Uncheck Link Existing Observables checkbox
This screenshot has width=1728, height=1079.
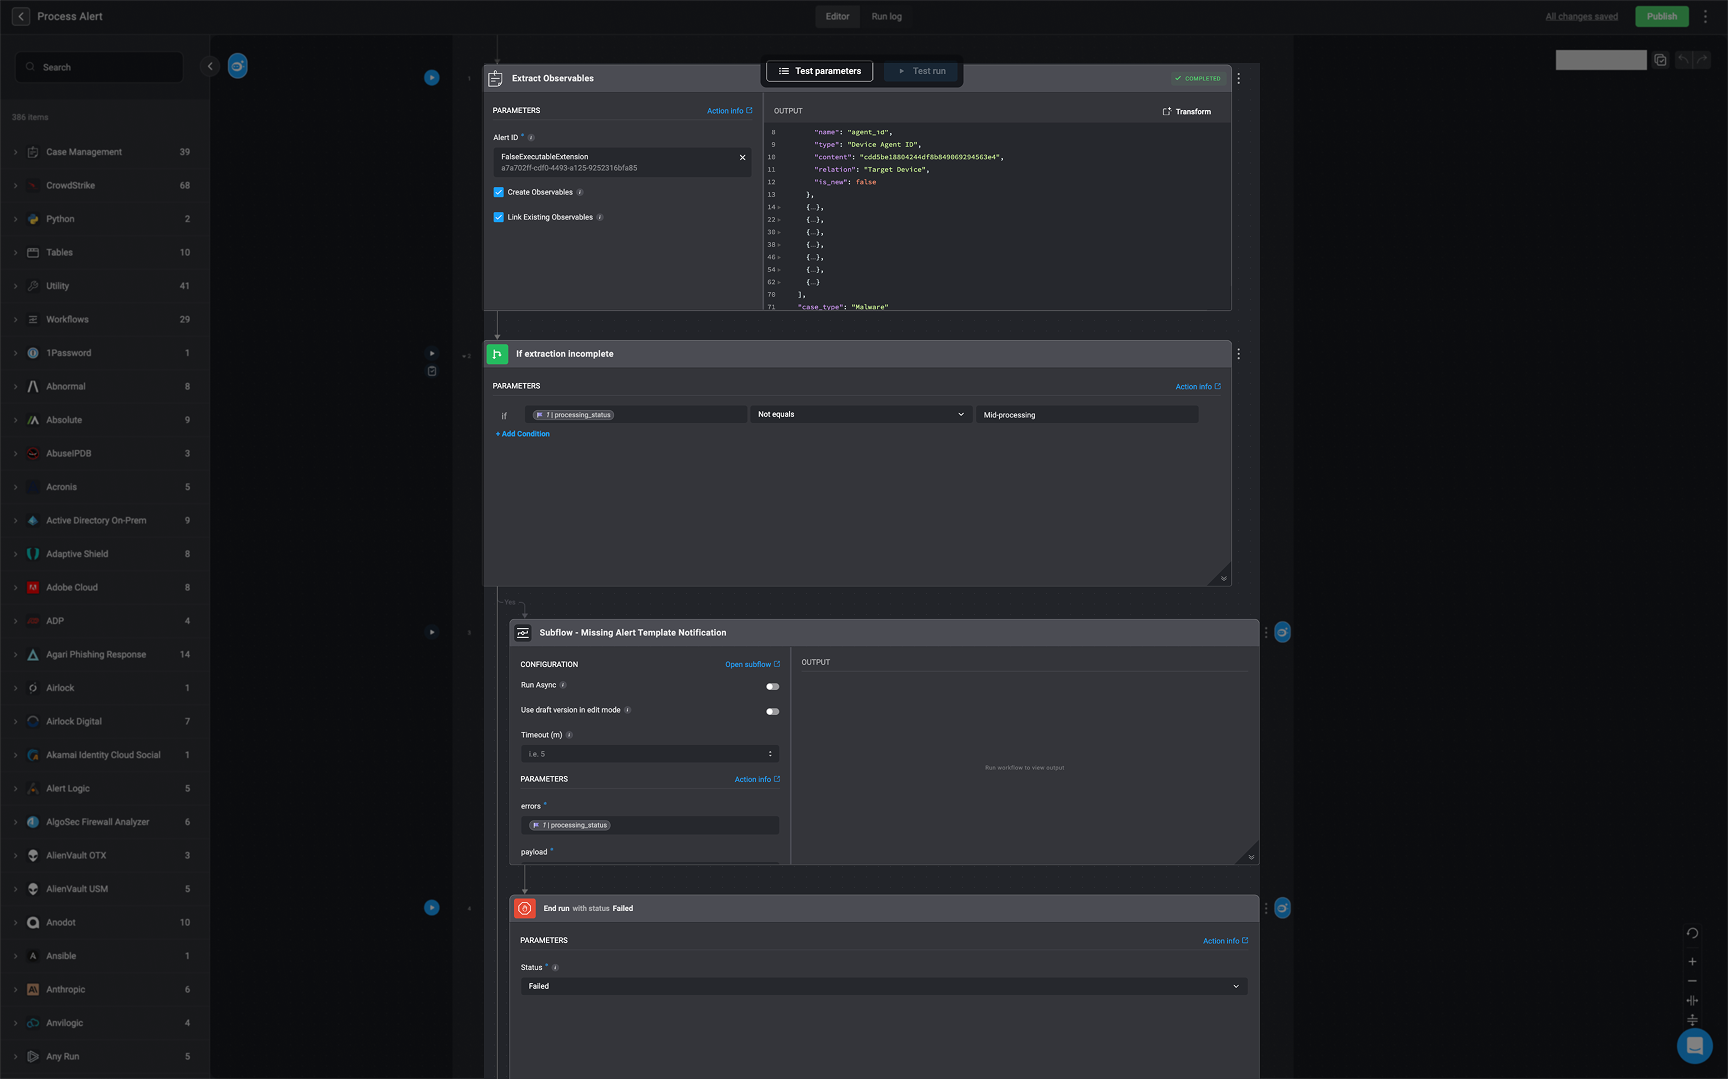pyautogui.click(x=499, y=217)
